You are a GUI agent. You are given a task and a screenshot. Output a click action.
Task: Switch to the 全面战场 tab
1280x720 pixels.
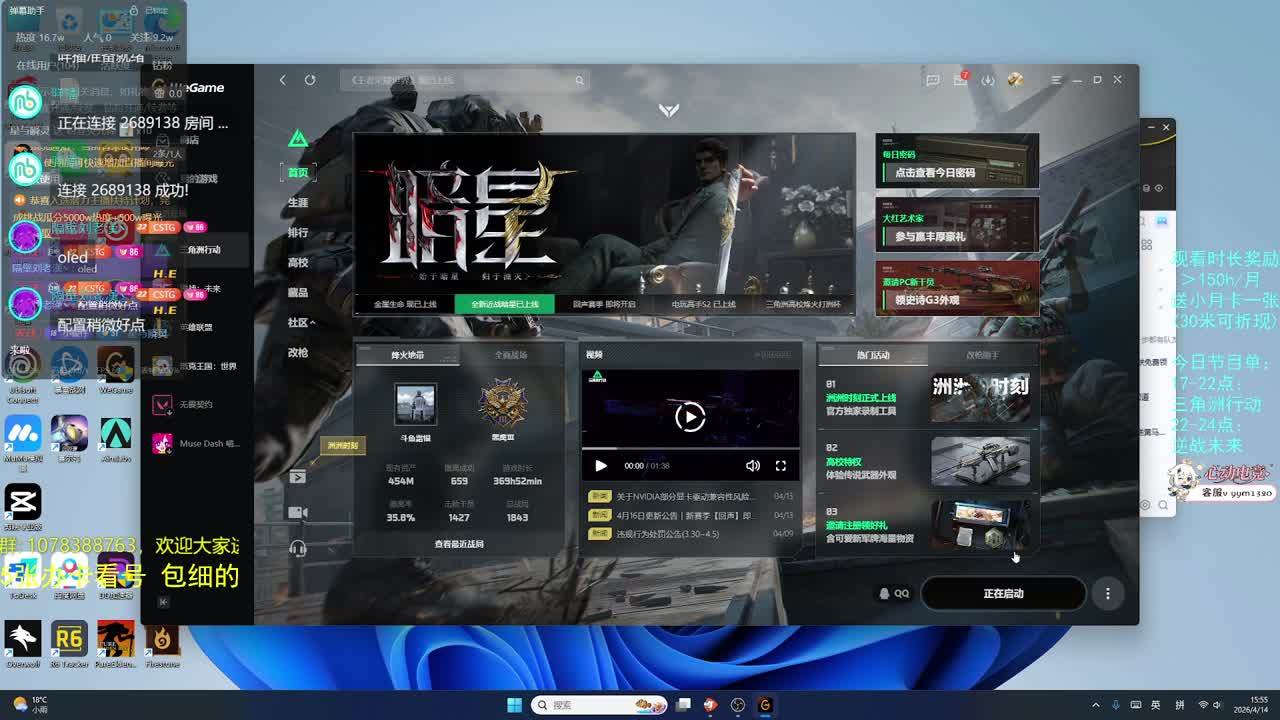point(510,355)
